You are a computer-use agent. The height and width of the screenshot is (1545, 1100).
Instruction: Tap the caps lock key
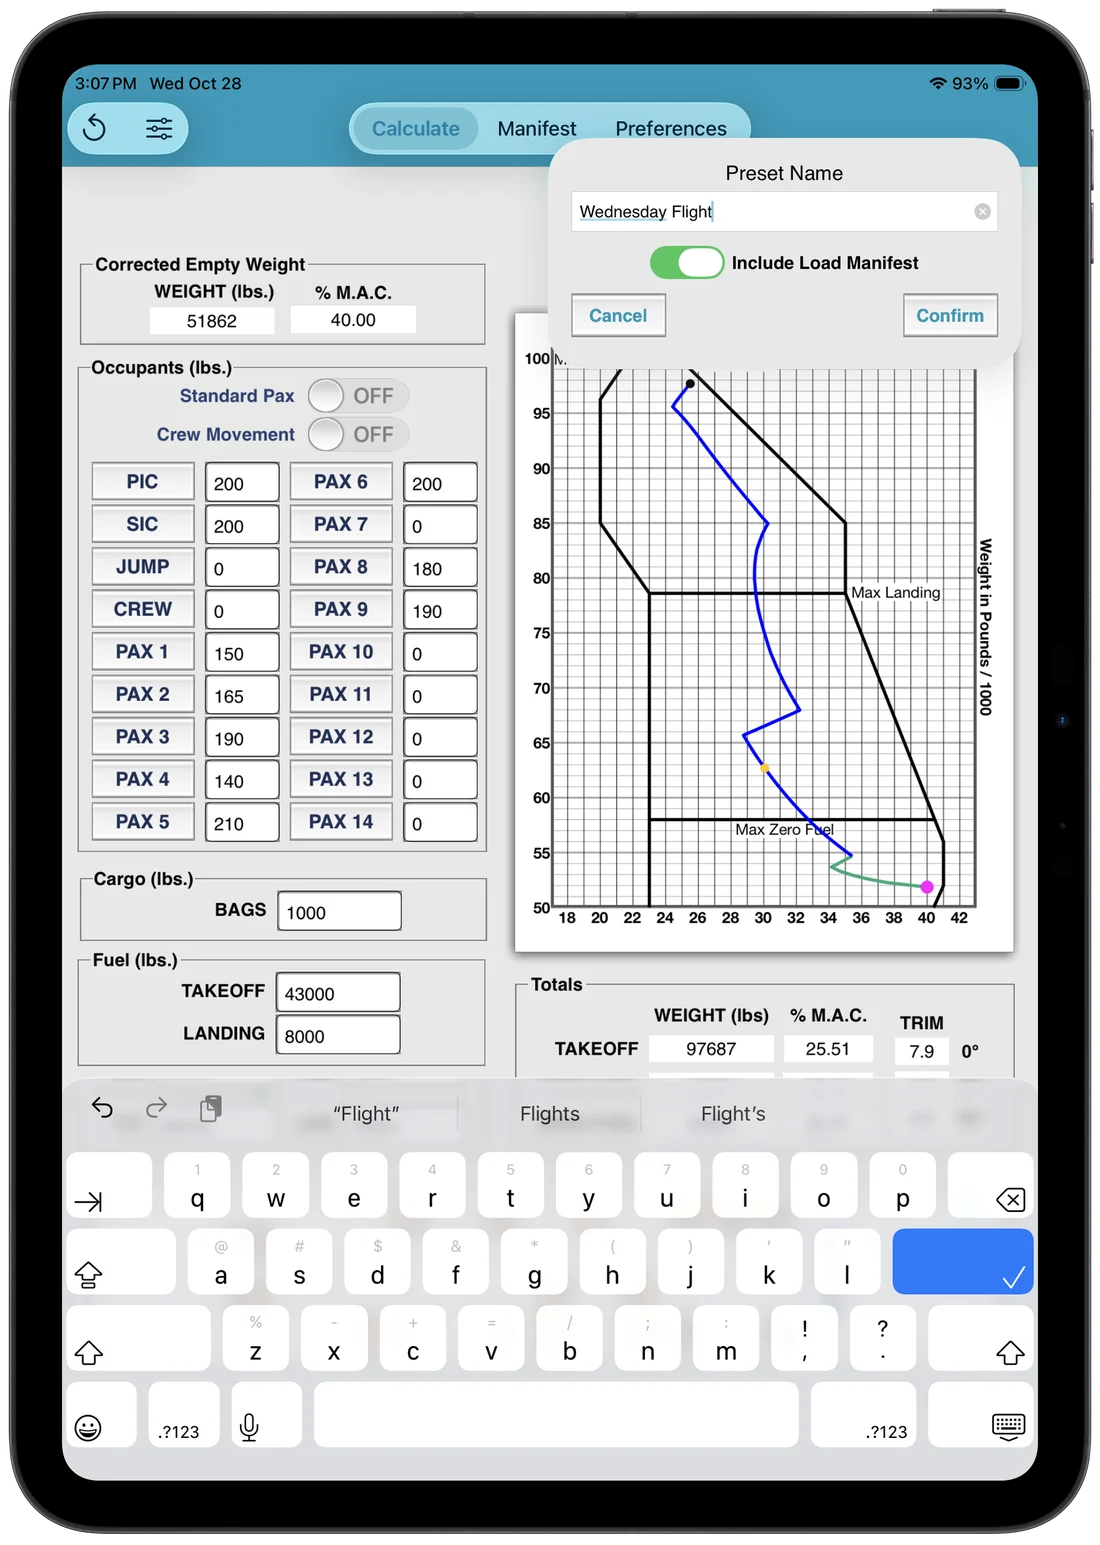(x=121, y=1262)
